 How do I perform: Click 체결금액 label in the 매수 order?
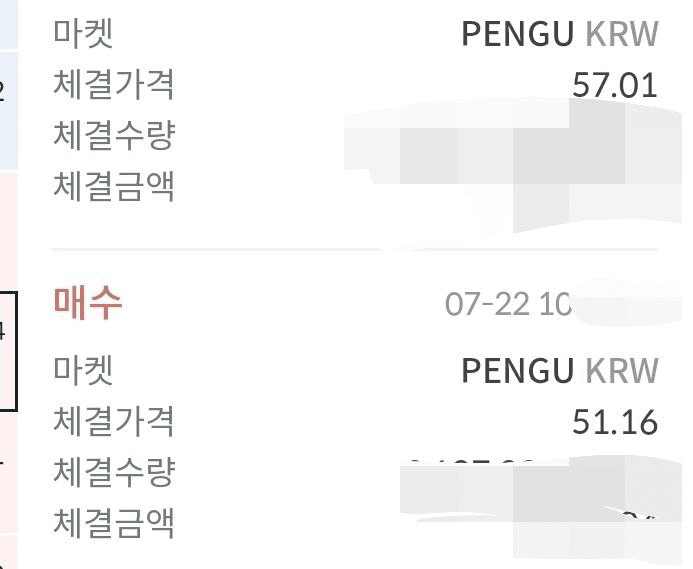coord(114,523)
